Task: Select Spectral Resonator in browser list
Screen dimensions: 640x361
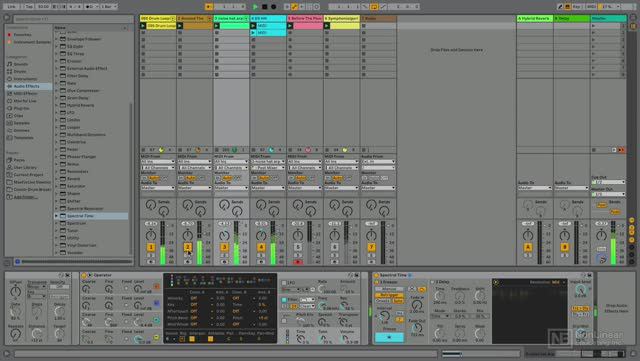Action: (85, 208)
